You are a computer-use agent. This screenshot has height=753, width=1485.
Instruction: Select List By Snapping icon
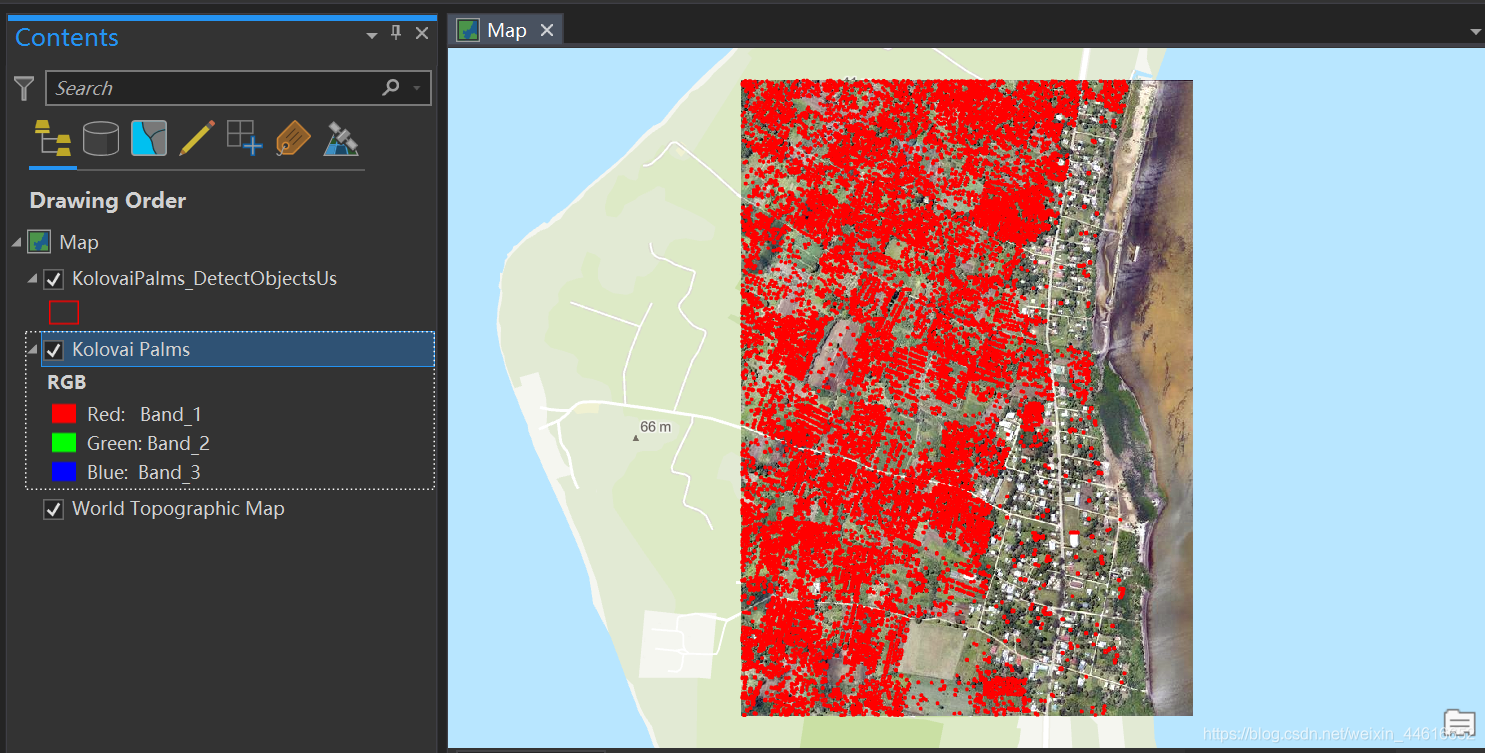point(245,138)
